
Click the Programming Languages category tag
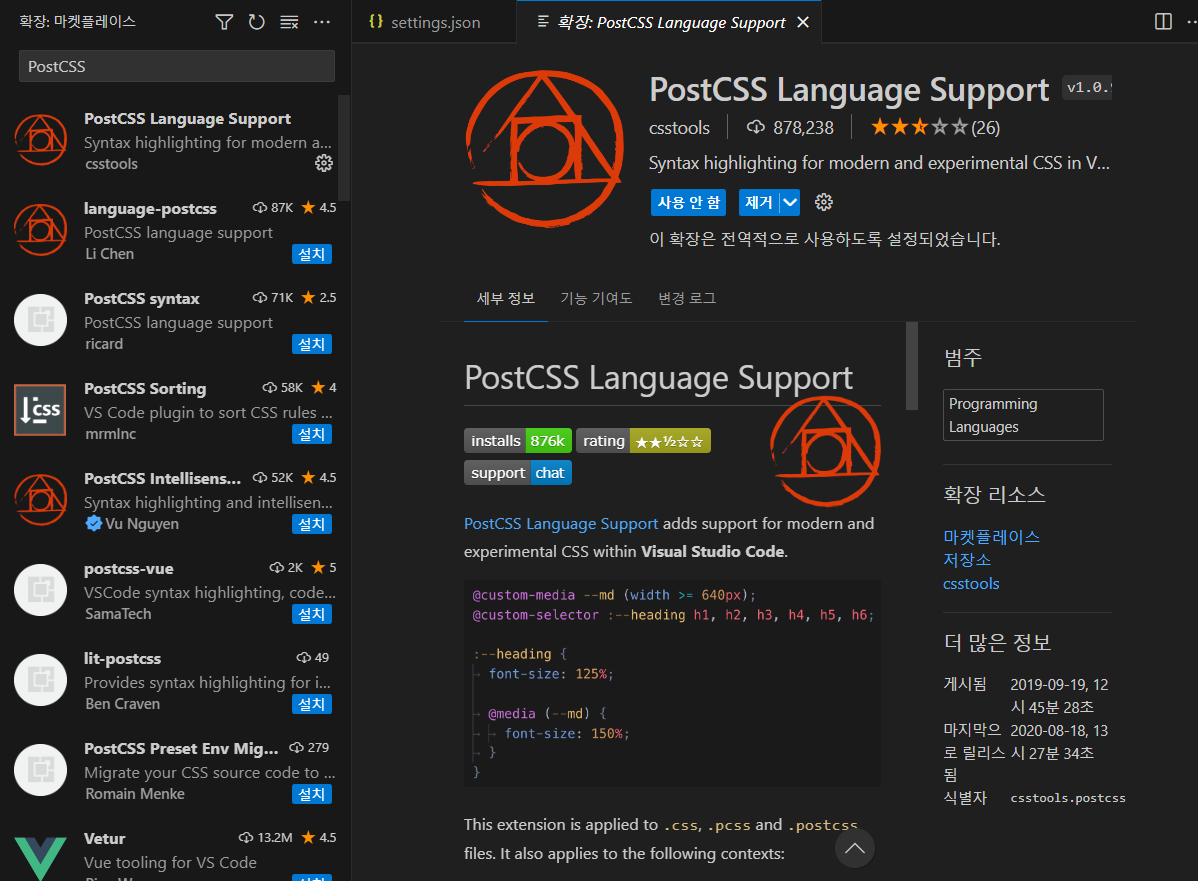(x=1023, y=415)
